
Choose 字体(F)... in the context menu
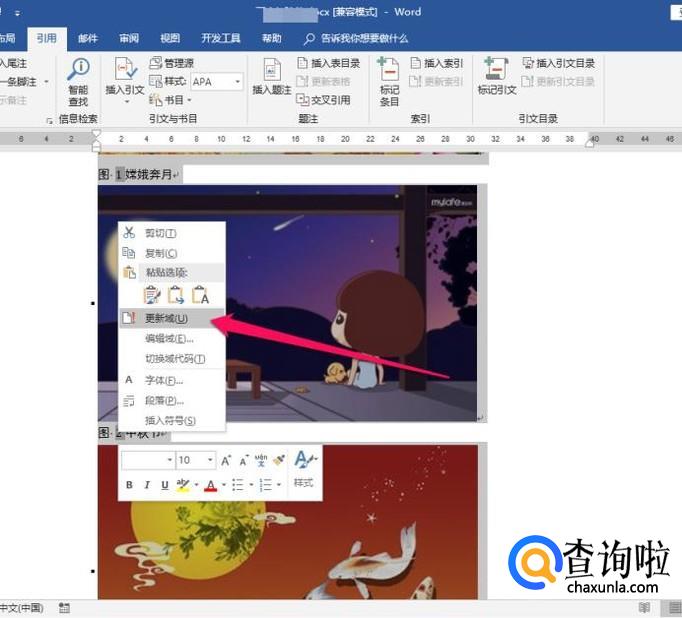(x=172, y=380)
